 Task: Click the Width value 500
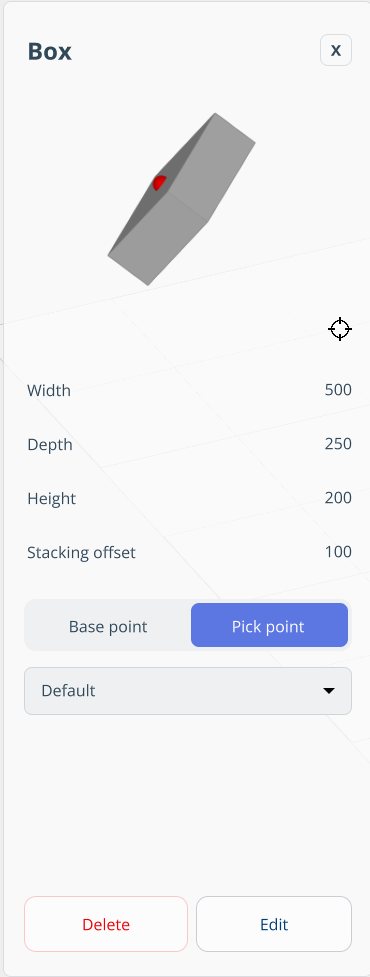pyautogui.click(x=338, y=390)
